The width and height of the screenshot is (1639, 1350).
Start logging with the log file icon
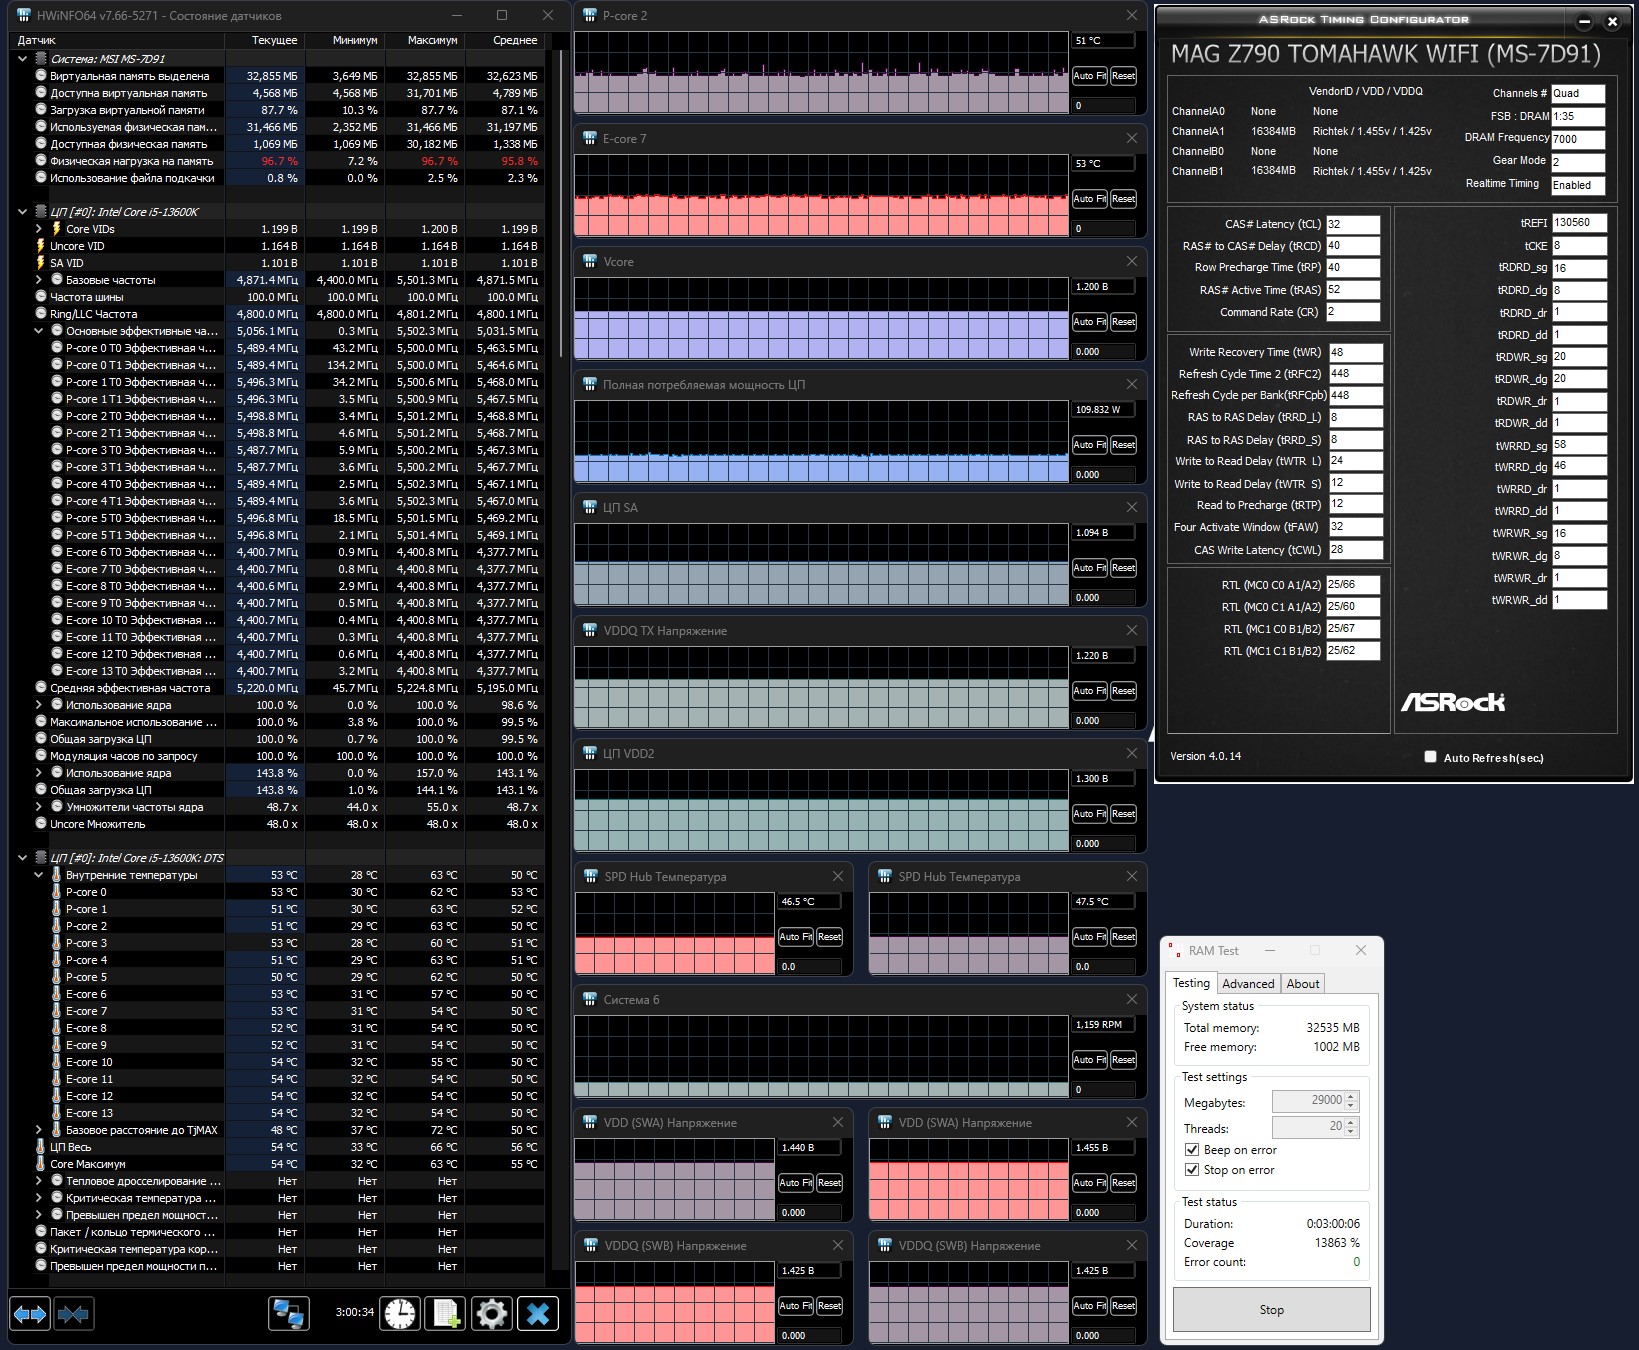coord(446,1313)
